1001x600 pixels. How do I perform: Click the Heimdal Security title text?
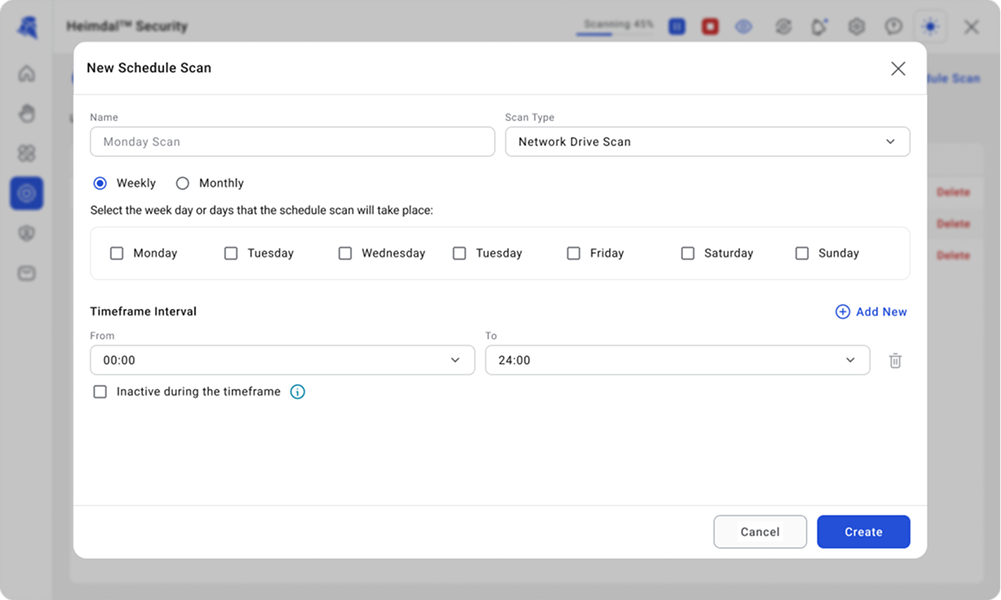click(x=127, y=26)
